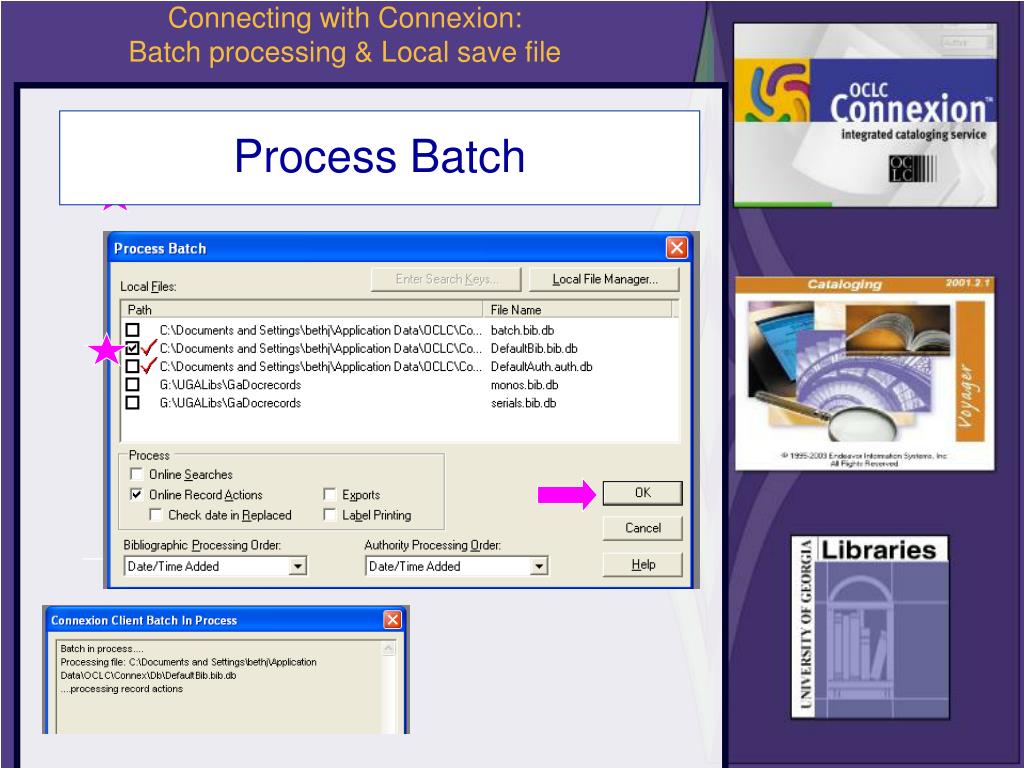1024x768 pixels.
Task: Click the University of Georgia Libraries logo
Action: [870, 627]
